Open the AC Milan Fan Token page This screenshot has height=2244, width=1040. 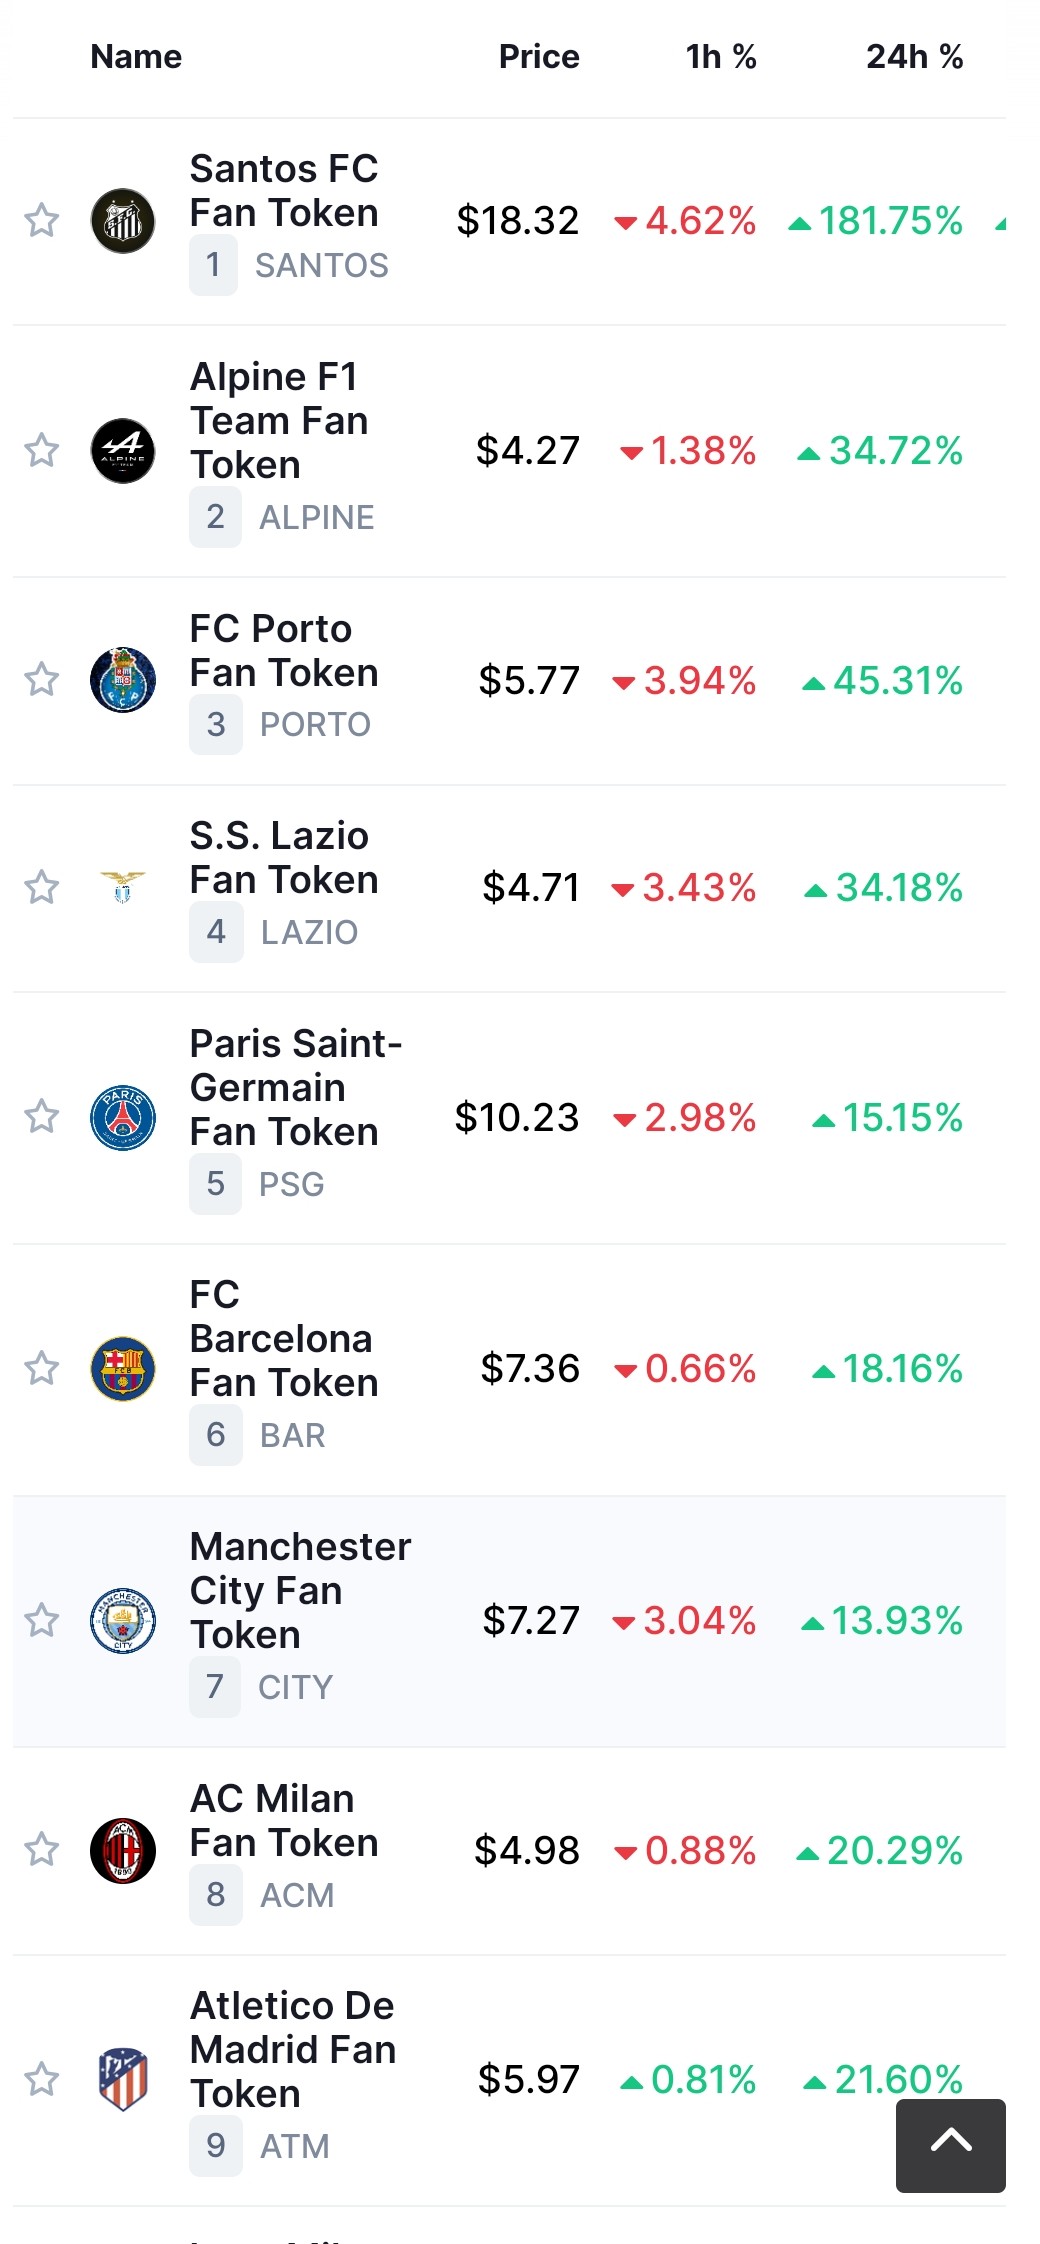[285, 1820]
